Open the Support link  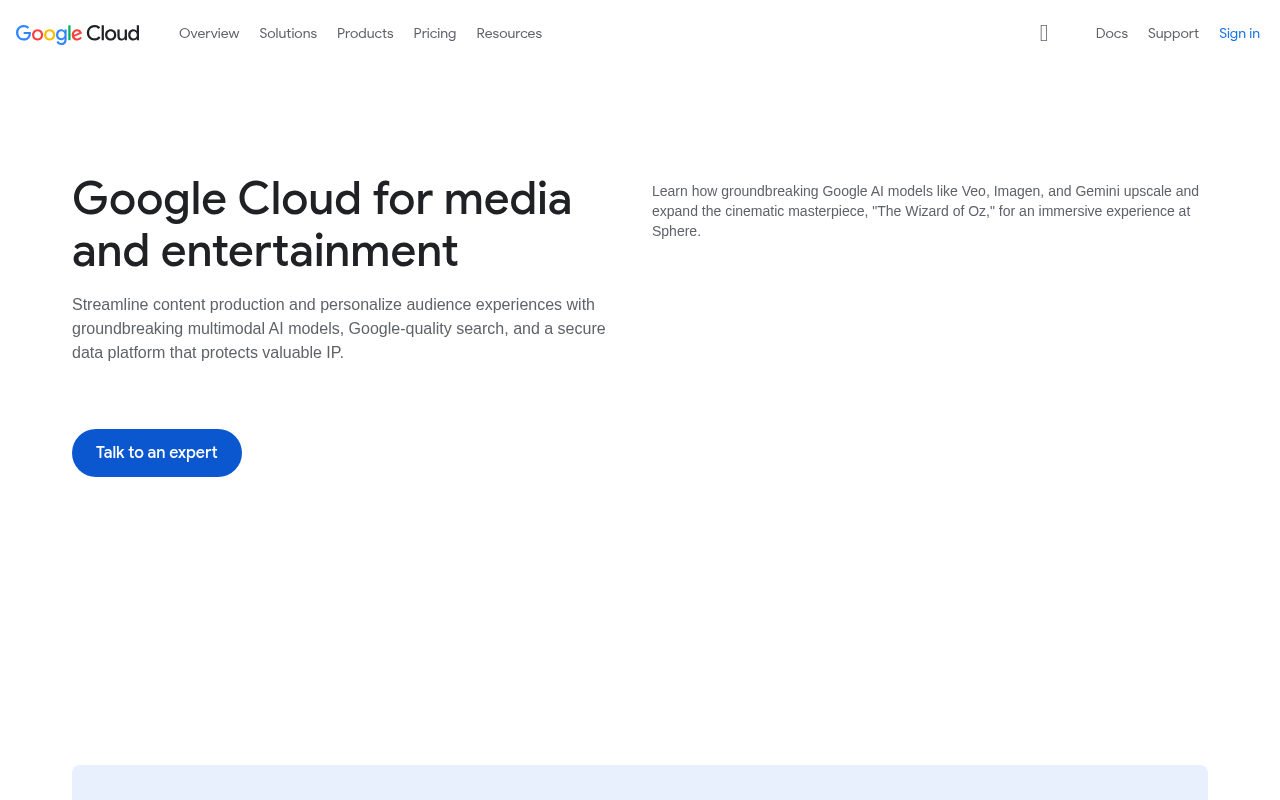(x=1173, y=33)
